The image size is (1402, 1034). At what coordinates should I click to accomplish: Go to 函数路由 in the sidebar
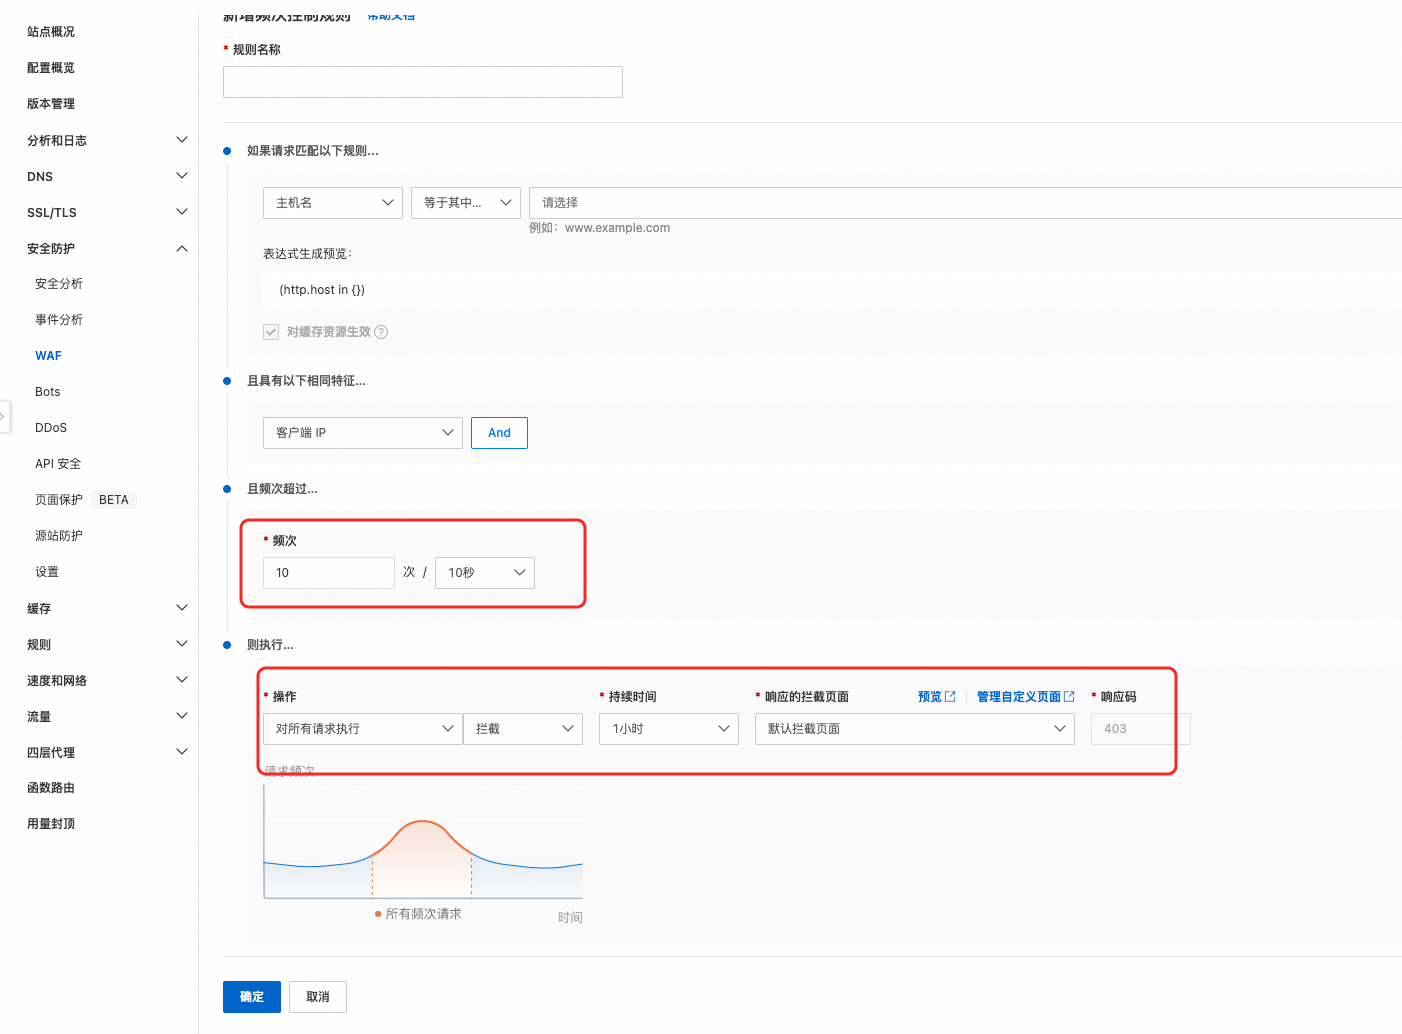click(51, 788)
